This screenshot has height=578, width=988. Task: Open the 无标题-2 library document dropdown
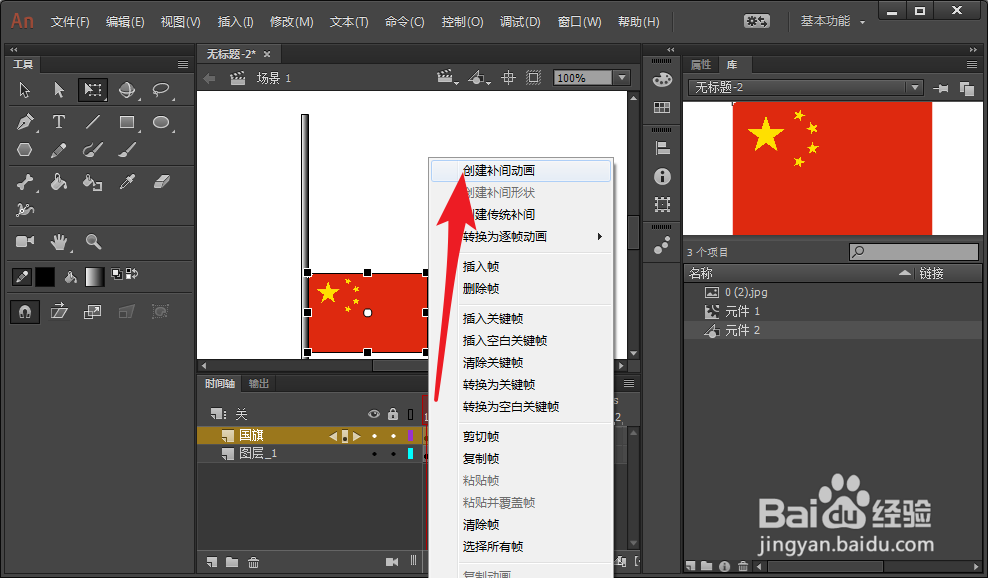(x=915, y=88)
